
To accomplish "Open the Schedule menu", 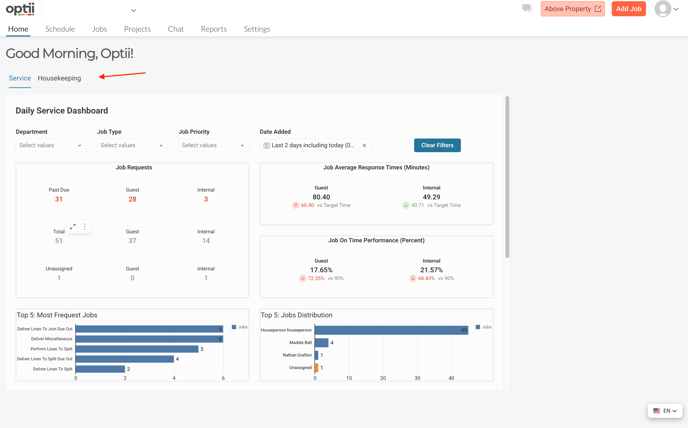I will 60,29.
